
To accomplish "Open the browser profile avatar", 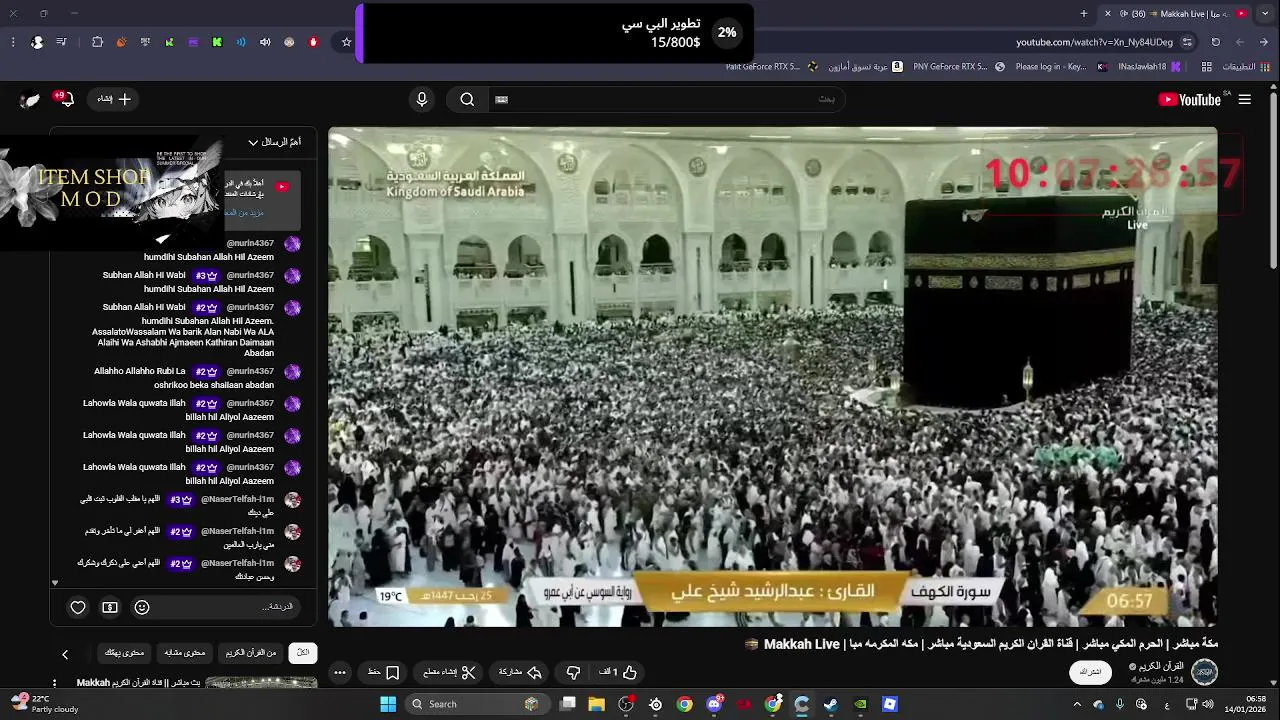I will click(x=37, y=42).
